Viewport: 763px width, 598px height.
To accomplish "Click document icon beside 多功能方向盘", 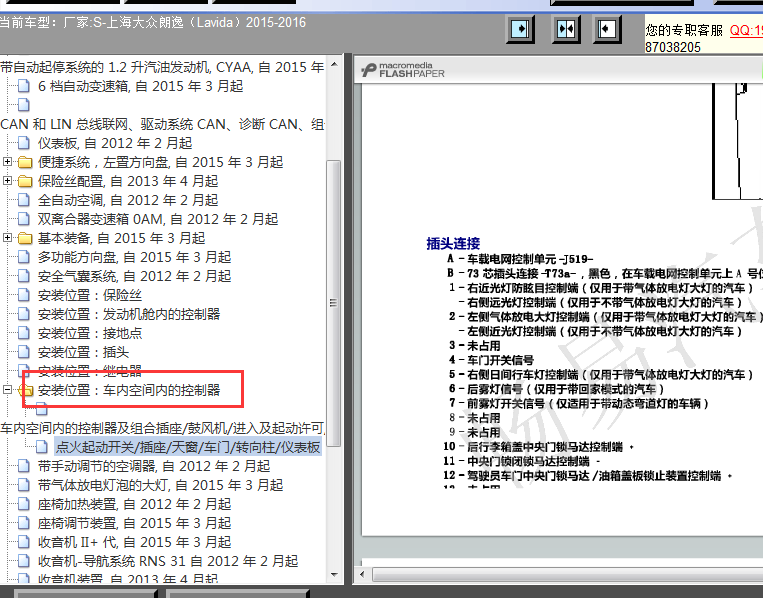I will [24, 257].
